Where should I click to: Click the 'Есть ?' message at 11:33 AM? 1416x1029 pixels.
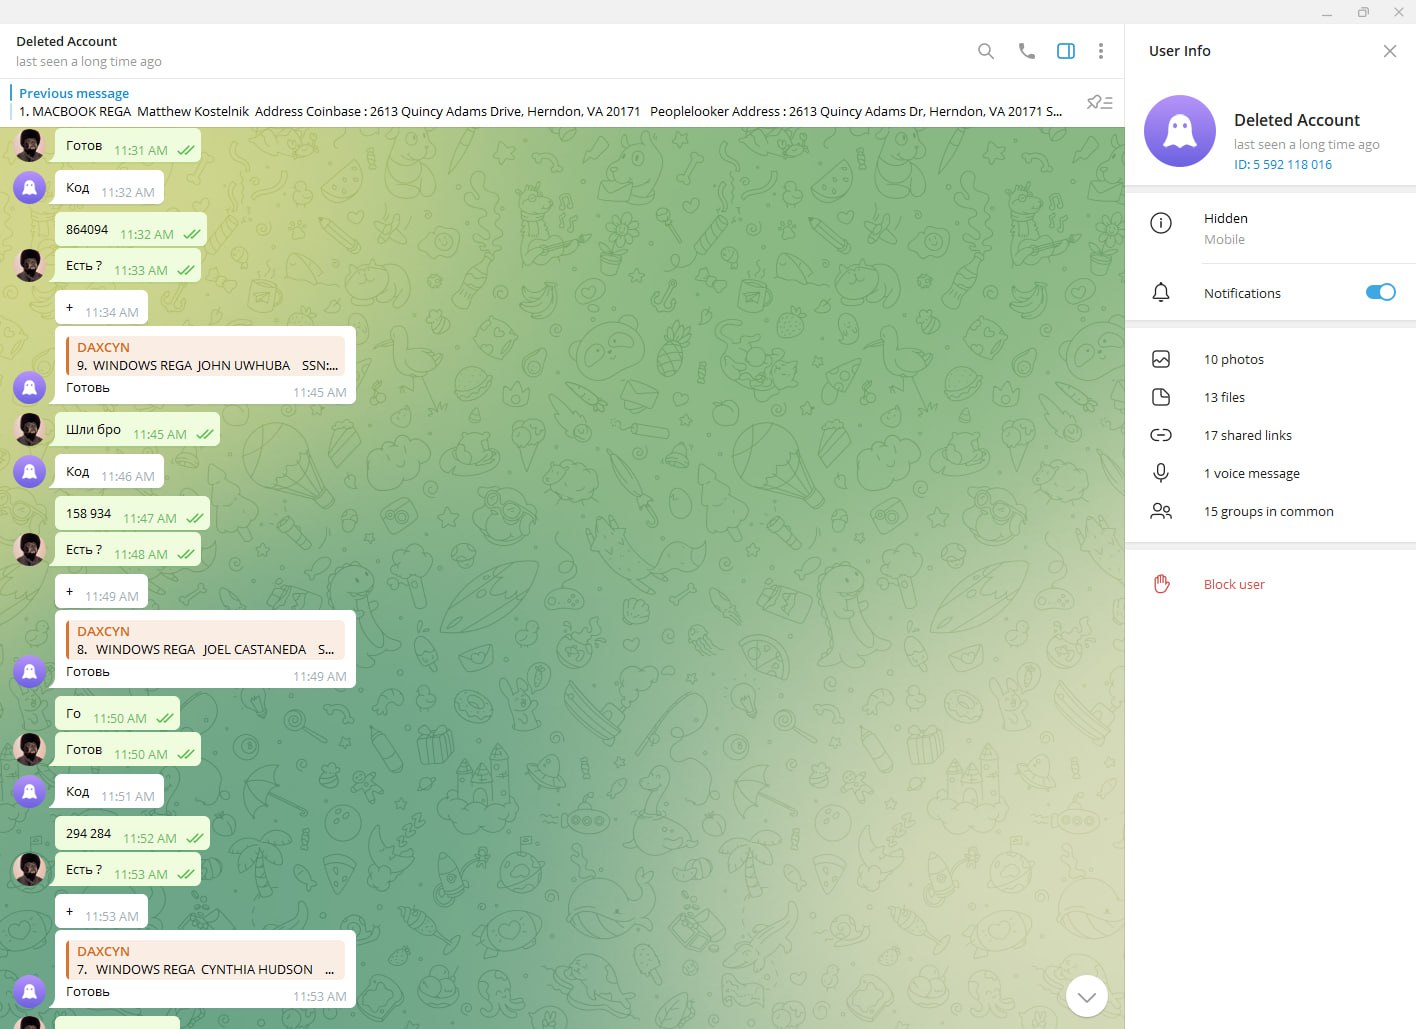point(128,266)
